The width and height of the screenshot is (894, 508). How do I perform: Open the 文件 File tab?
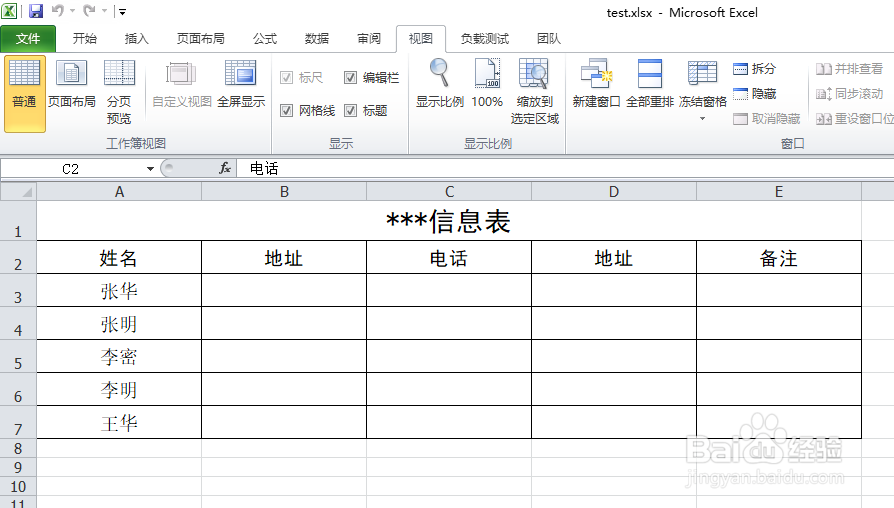point(28,39)
